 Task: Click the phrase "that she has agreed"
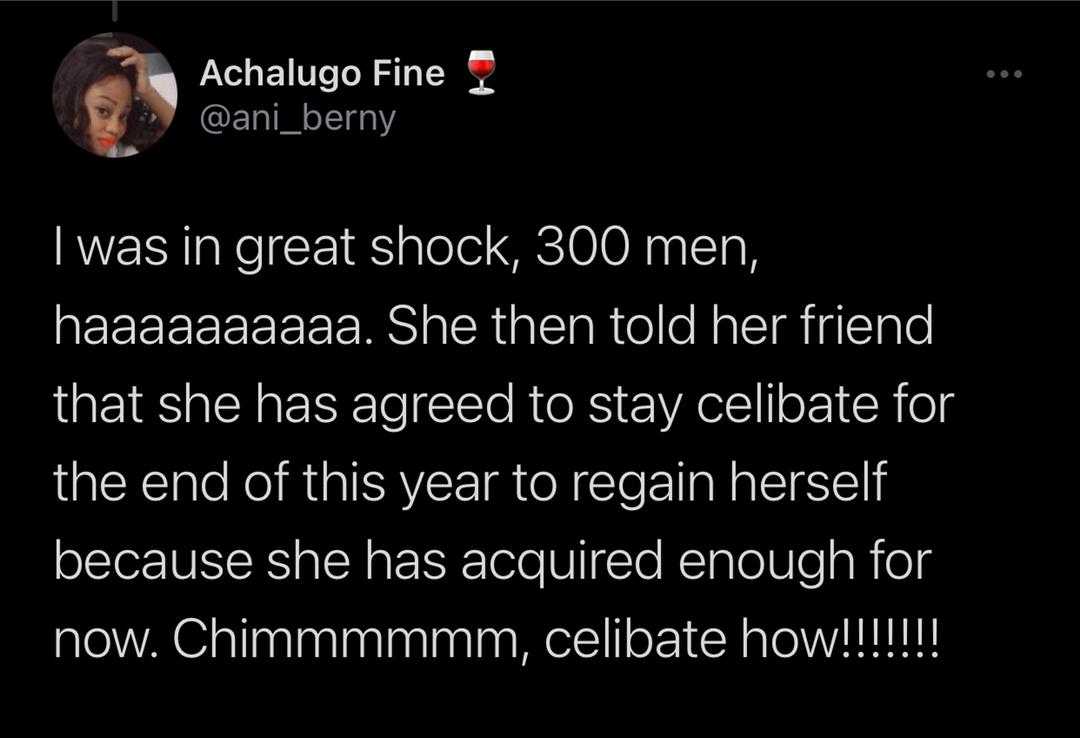(x=284, y=405)
